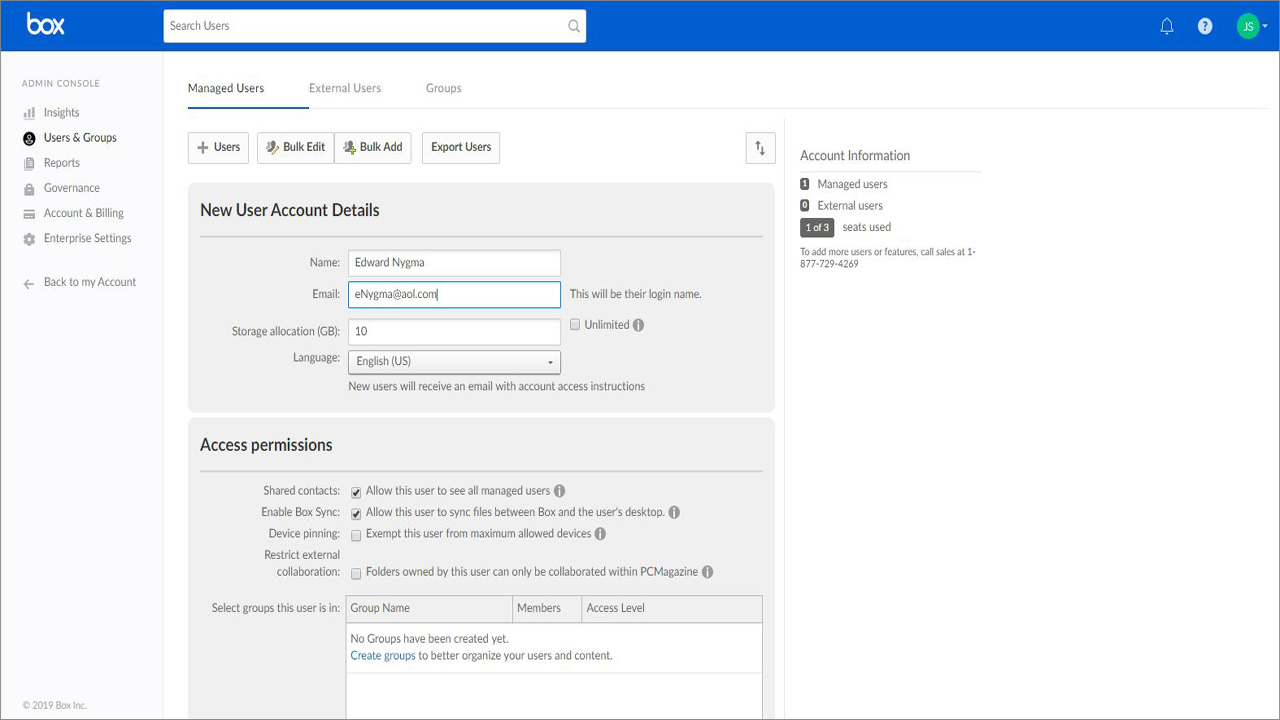Open the help question mark icon

[x=1205, y=26]
